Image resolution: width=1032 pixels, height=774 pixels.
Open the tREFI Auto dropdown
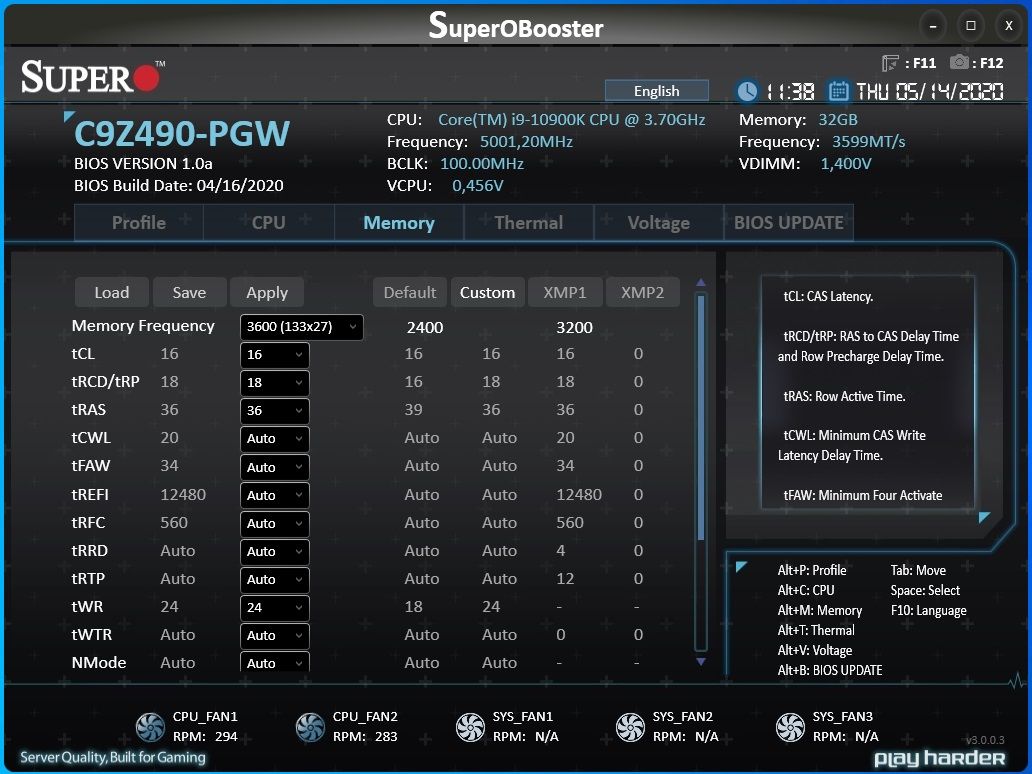tap(274, 496)
